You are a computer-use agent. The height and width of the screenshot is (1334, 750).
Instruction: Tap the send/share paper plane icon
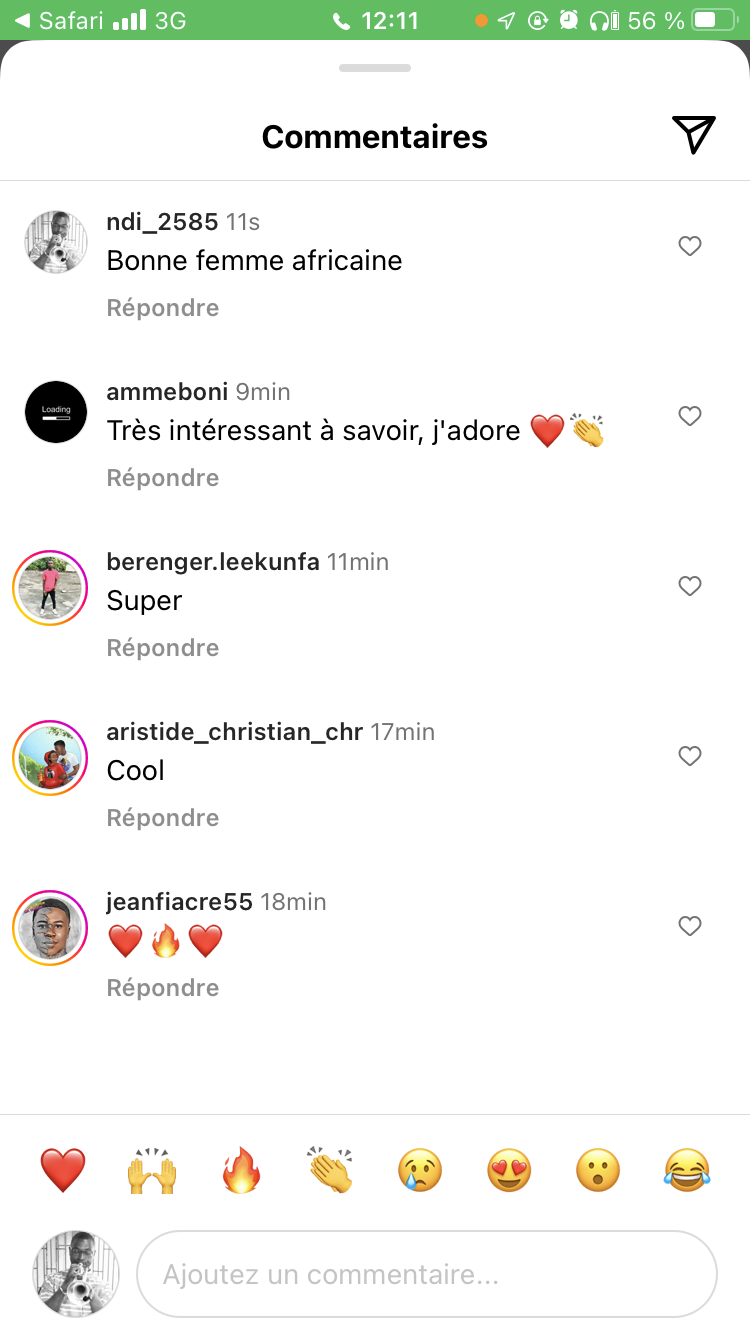tap(693, 135)
